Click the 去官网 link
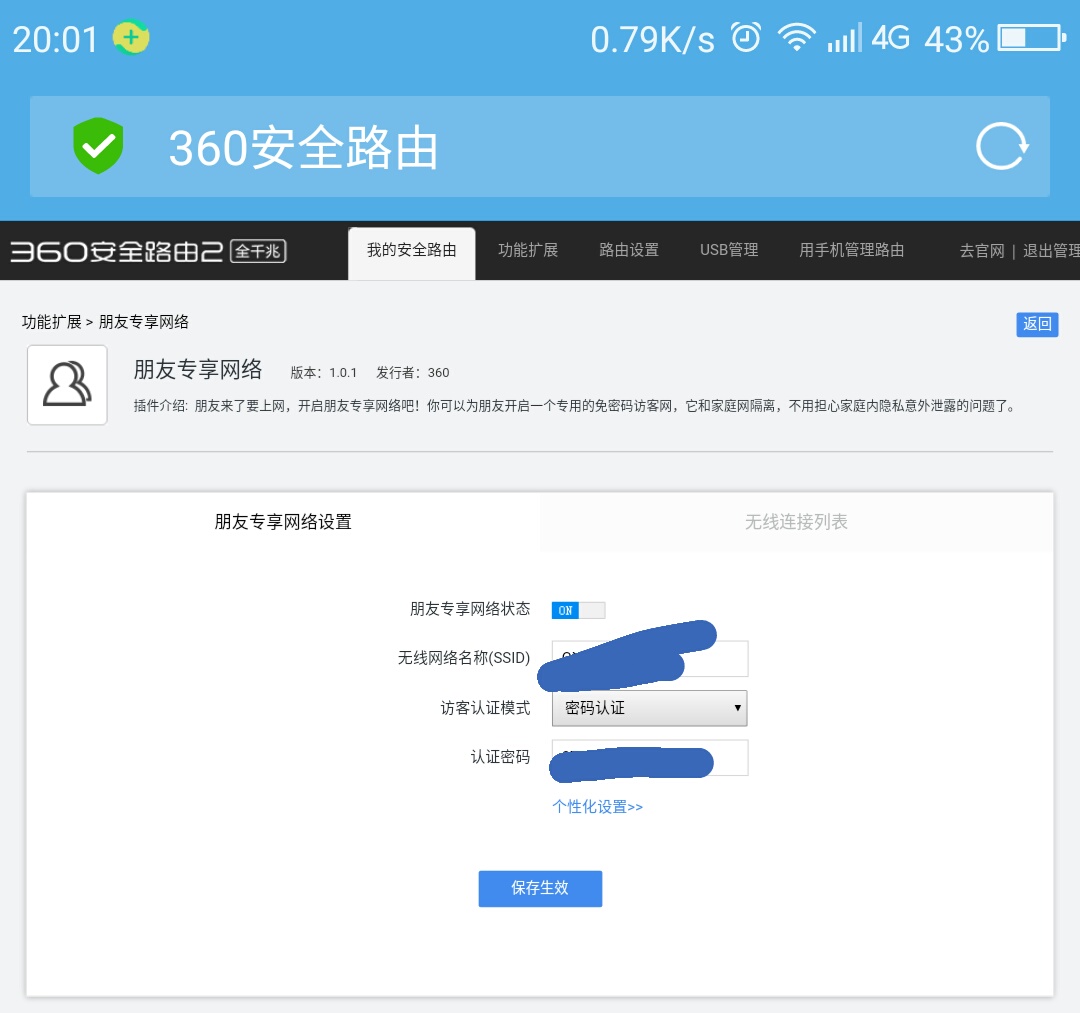The width and height of the screenshot is (1080, 1013). [x=981, y=252]
